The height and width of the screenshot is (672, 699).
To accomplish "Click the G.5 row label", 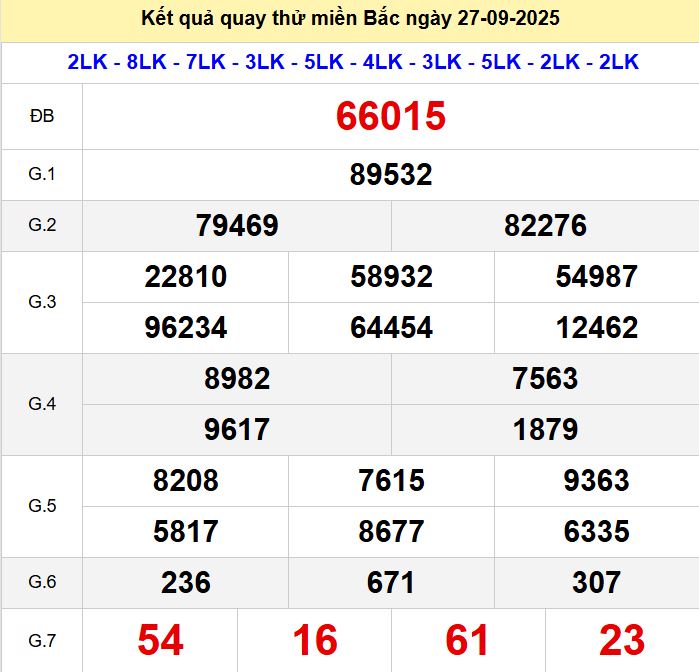I will point(42,506).
